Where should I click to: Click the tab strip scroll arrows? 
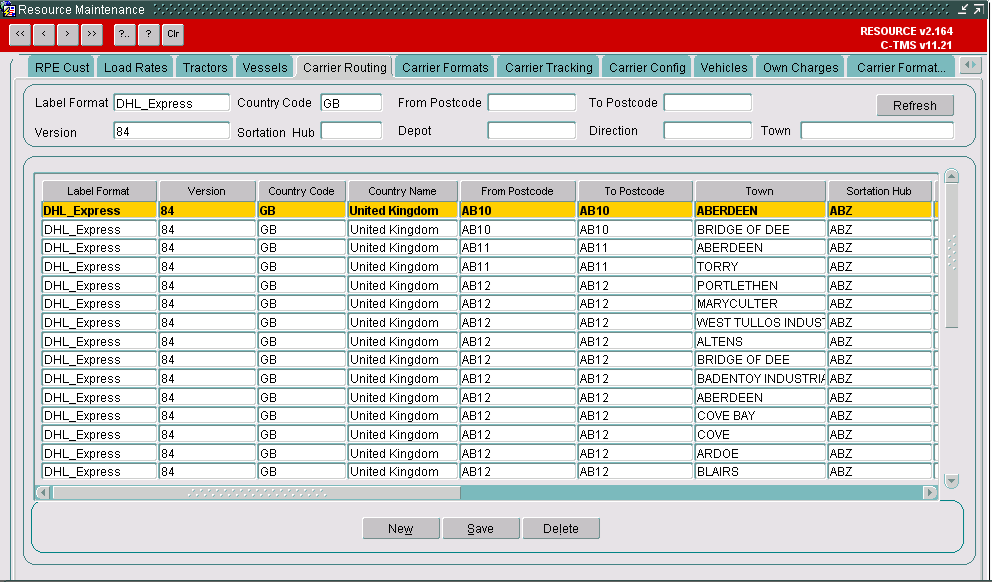coord(970,65)
